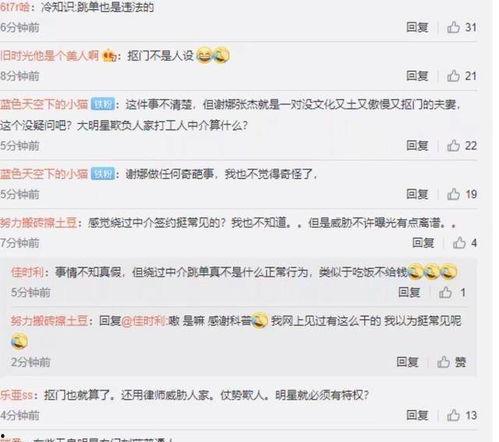
Task: Click 佳时利 username in nested reply
Action: point(27,272)
